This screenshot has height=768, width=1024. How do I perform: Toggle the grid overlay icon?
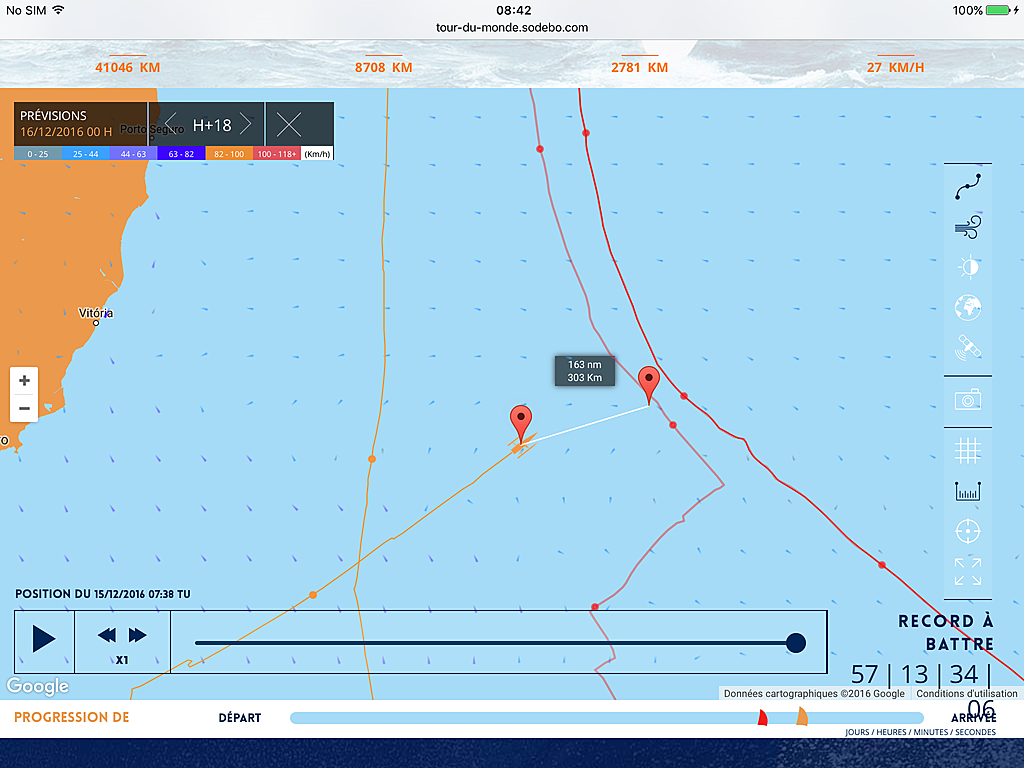tap(968, 451)
